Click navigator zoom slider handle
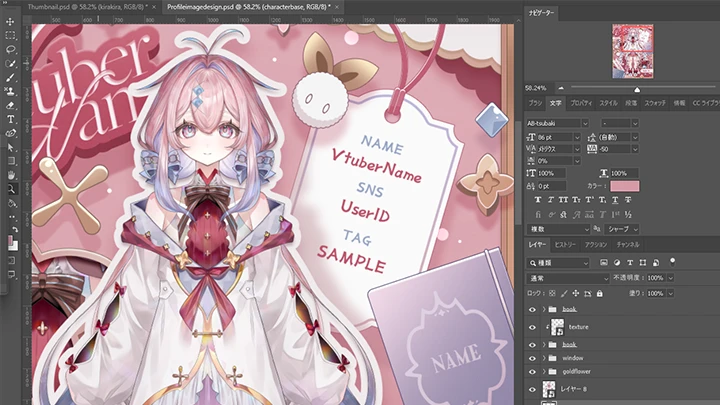Viewport: 720px width, 405px height. pos(637,89)
